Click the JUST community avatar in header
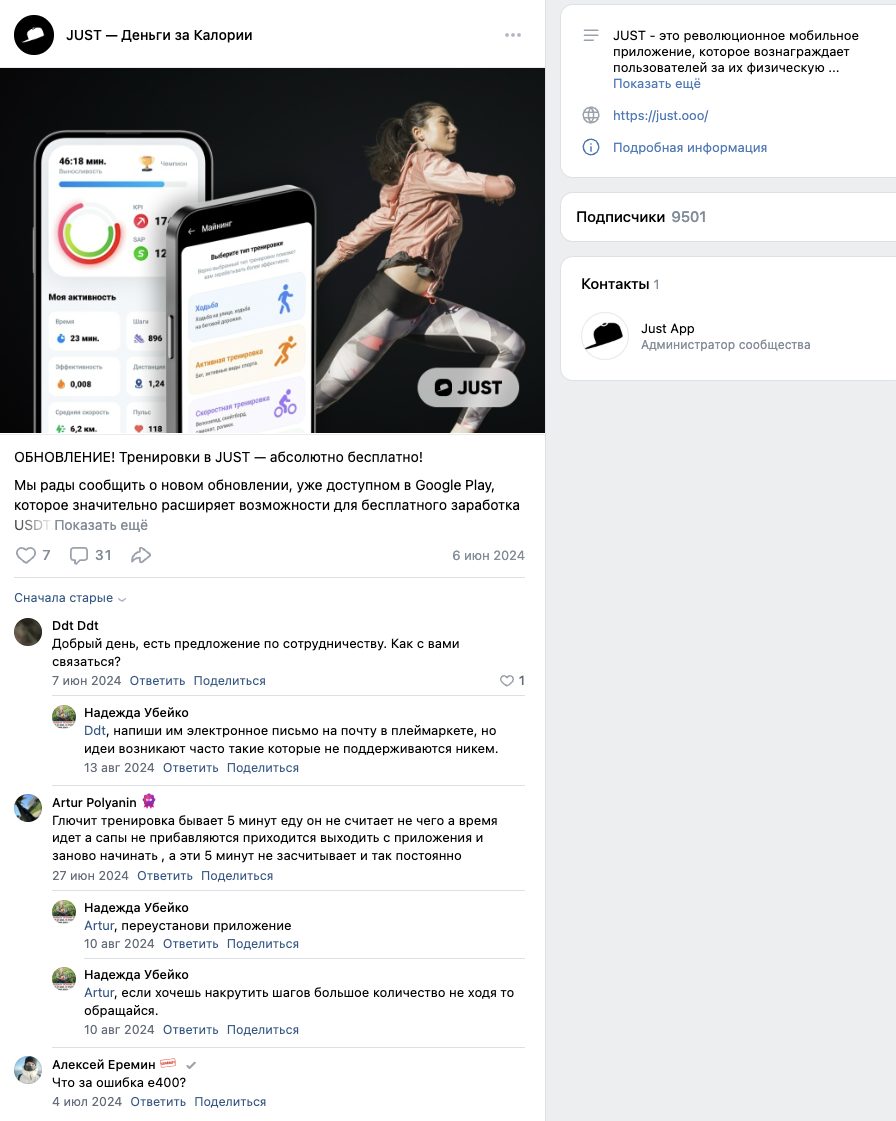The width and height of the screenshot is (896, 1121). (x=34, y=35)
